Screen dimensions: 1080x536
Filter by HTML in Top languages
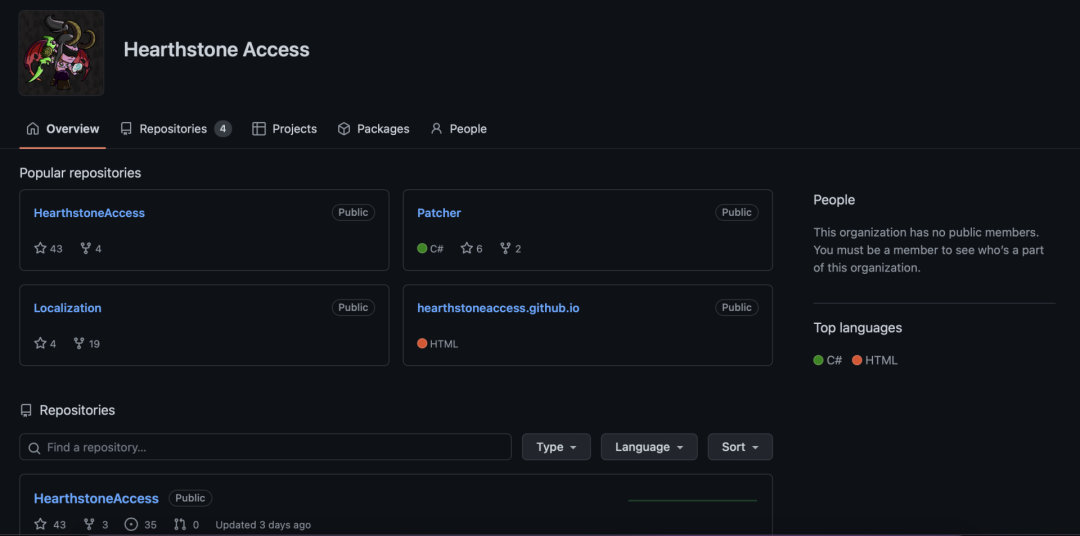point(875,360)
